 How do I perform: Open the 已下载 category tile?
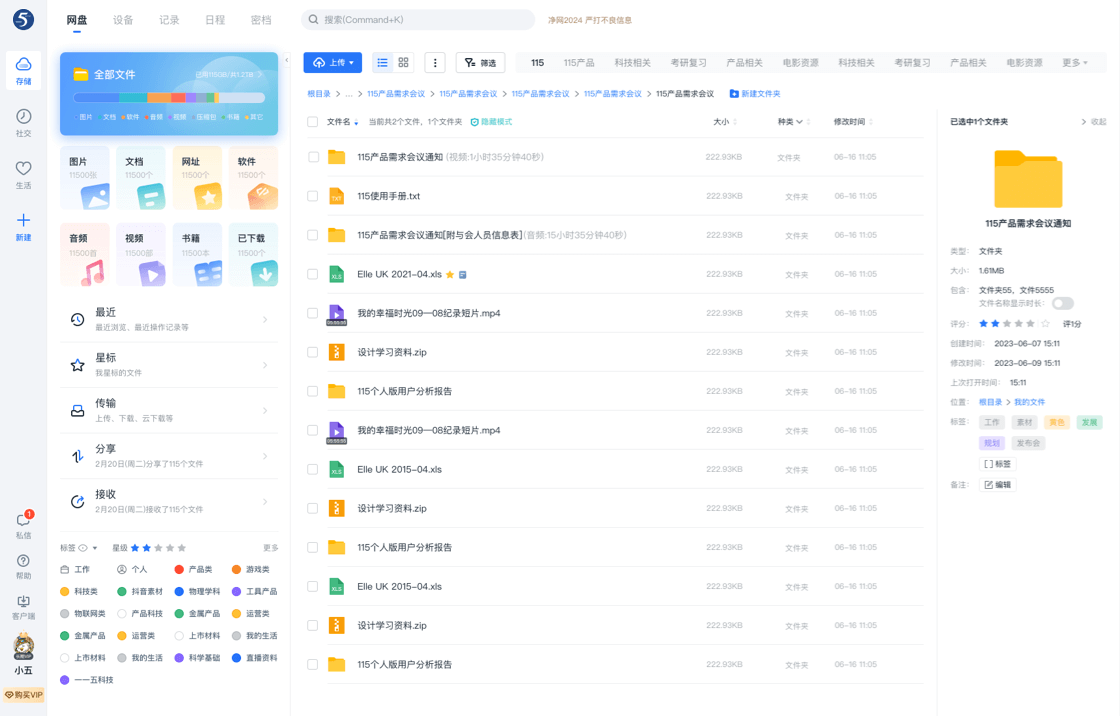(x=253, y=256)
